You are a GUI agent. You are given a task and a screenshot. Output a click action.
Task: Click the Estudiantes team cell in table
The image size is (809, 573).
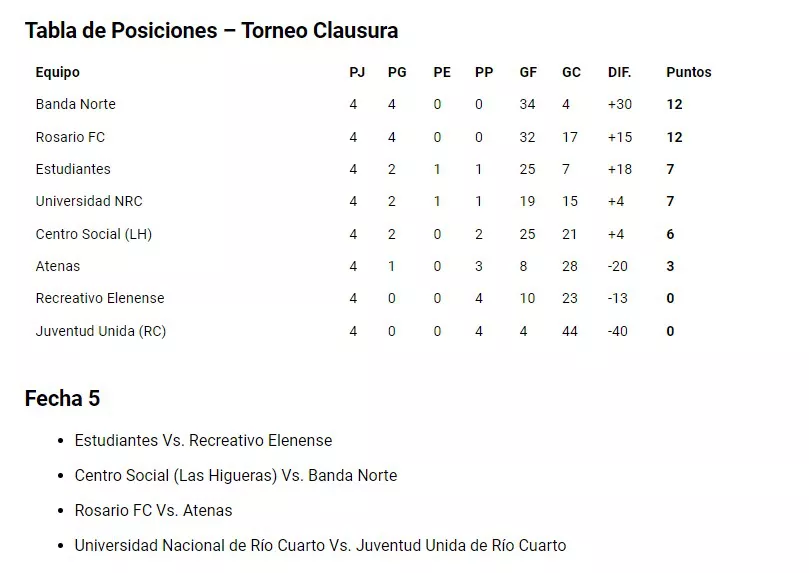[x=73, y=169]
